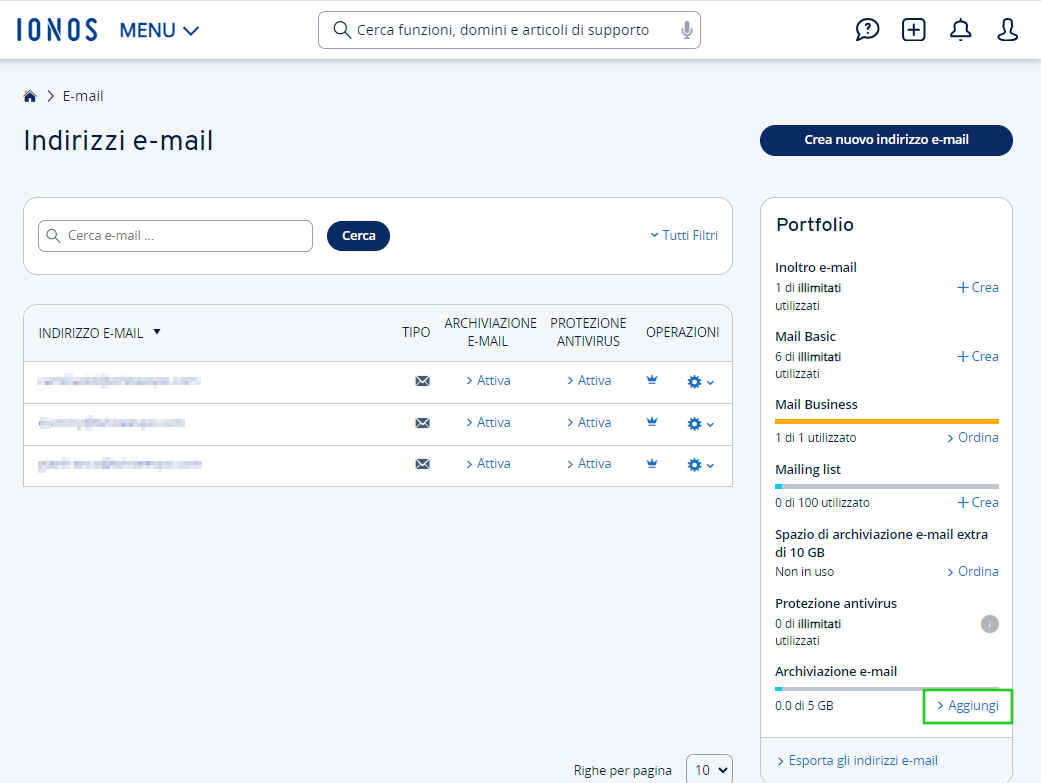Click Crea nuovo indirizzo e-mail button
This screenshot has height=783, width=1041.
[886, 140]
